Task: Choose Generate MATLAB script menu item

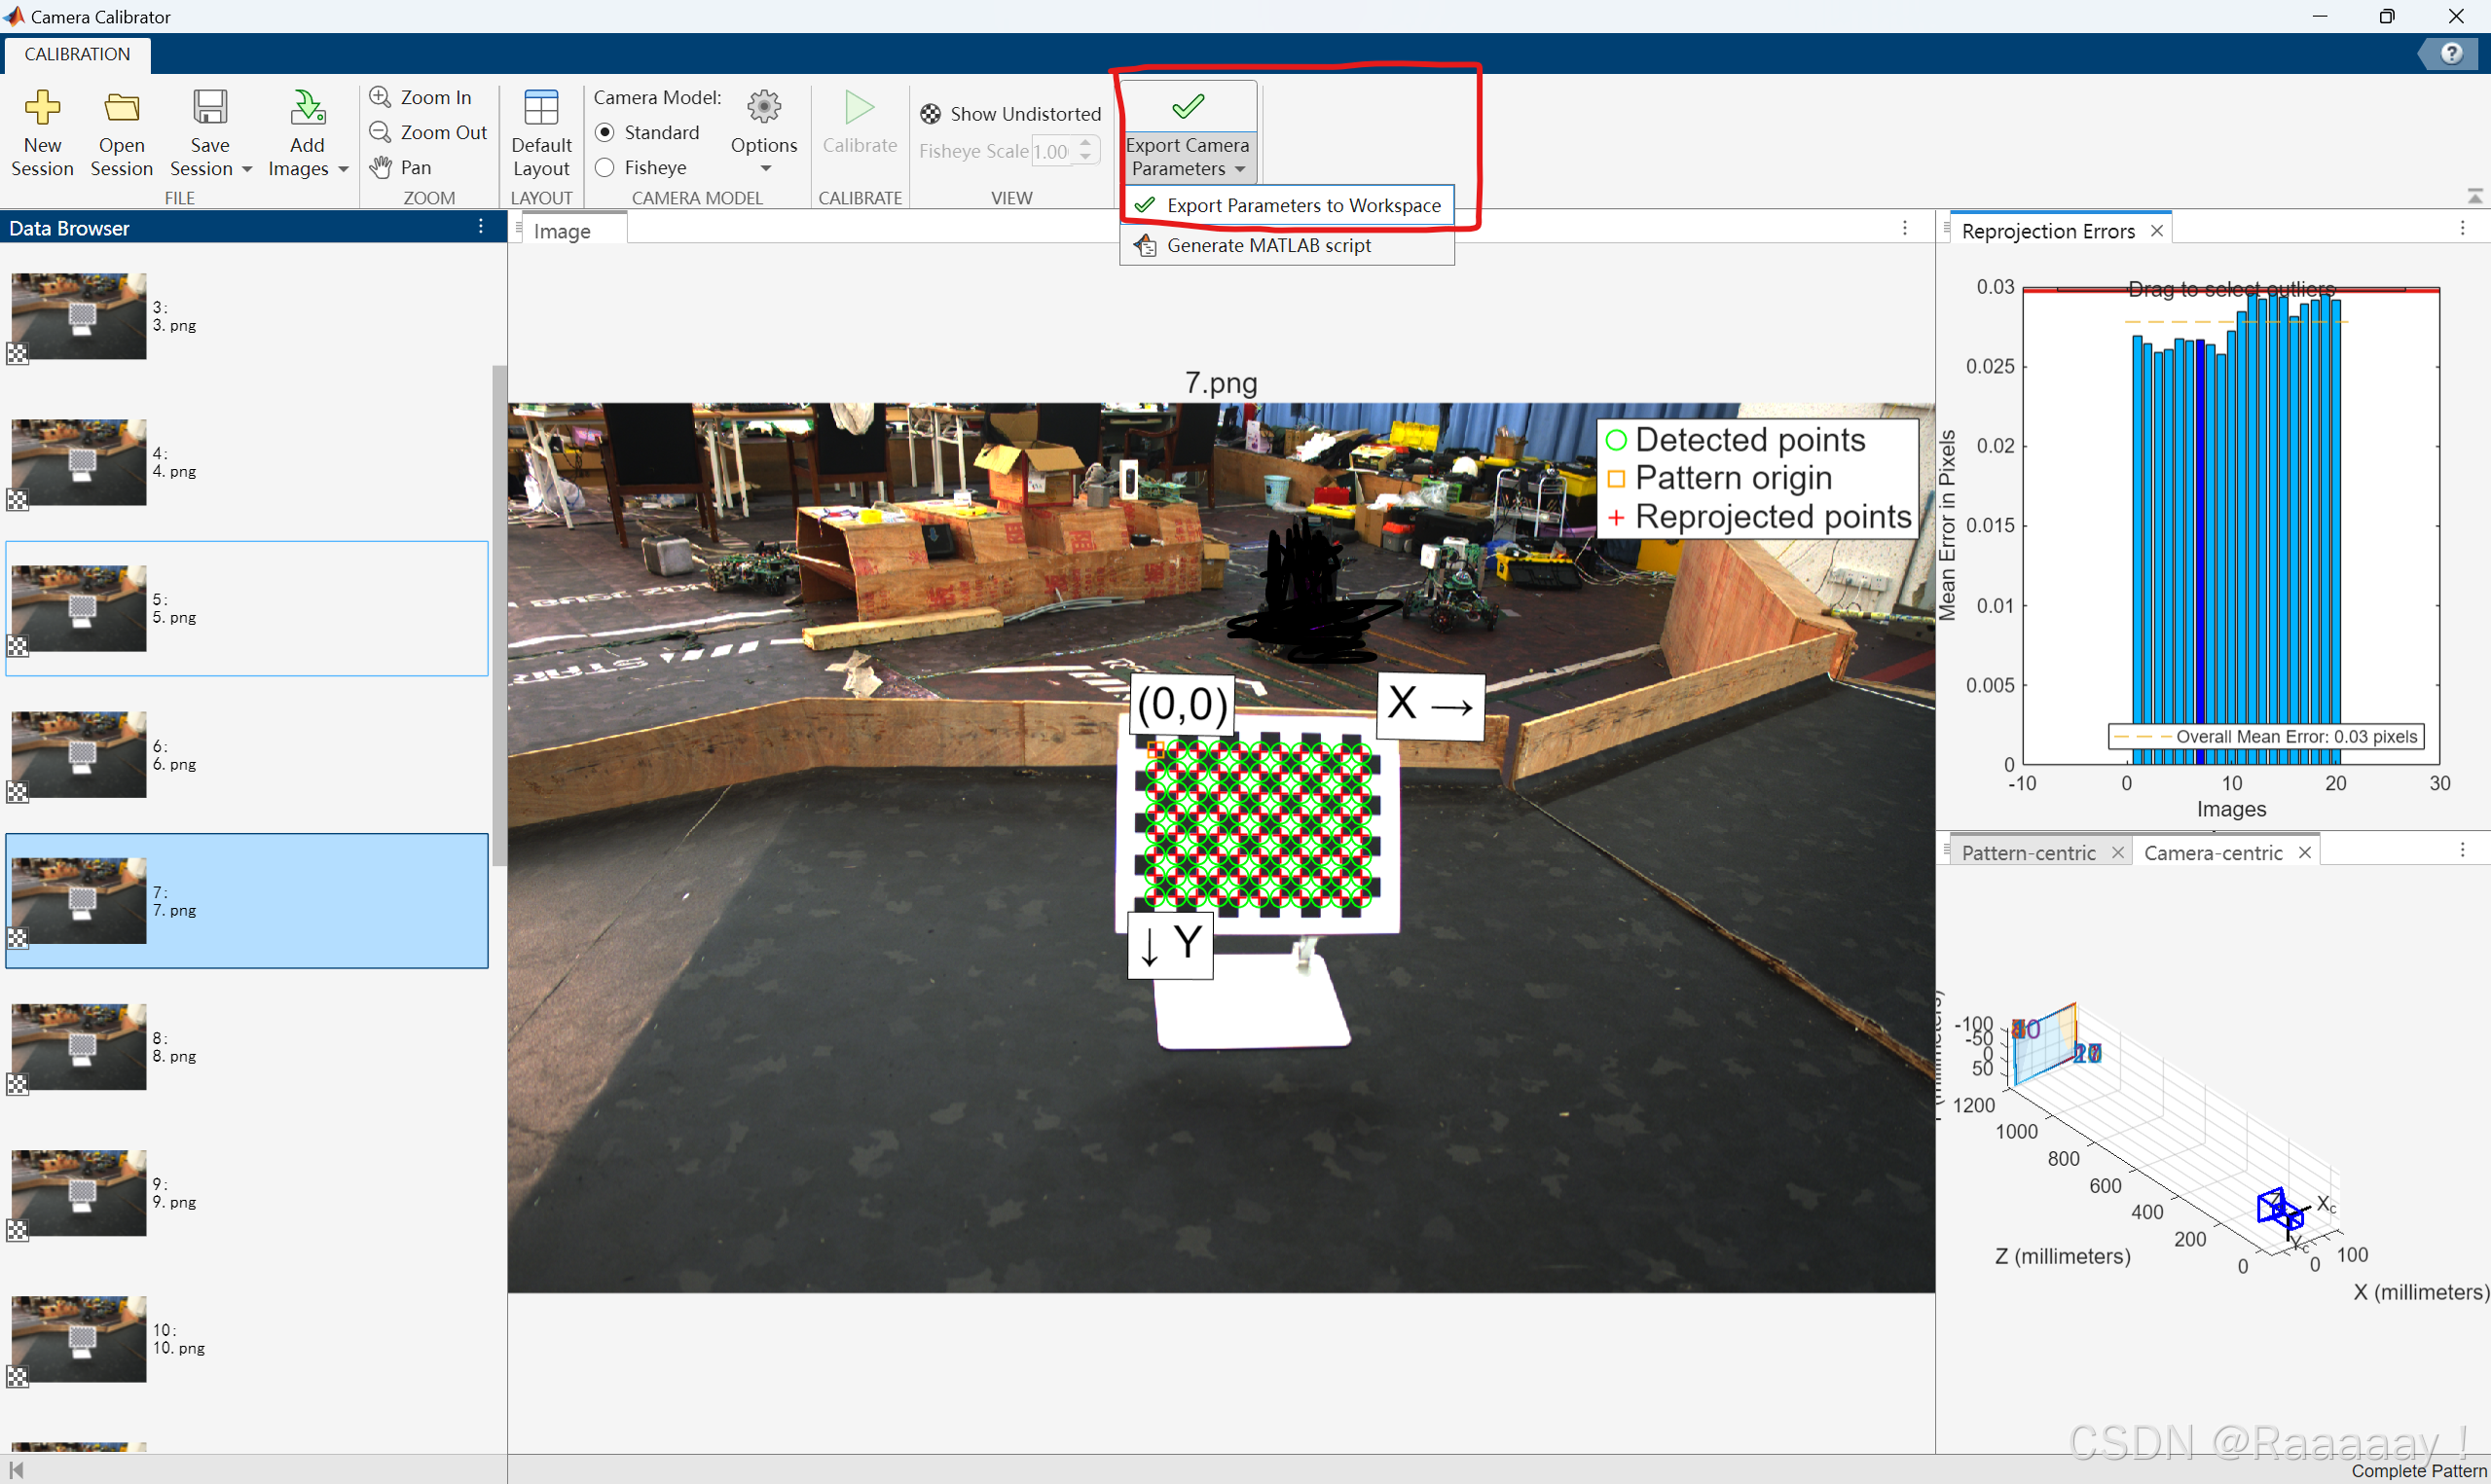Action: (x=1268, y=245)
